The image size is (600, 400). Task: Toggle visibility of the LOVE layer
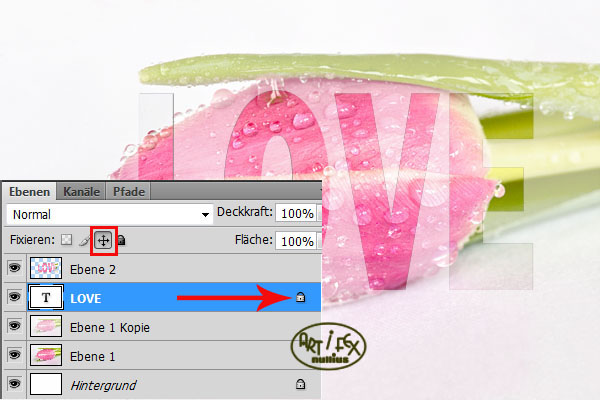pyautogui.click(x=15, y=297)
